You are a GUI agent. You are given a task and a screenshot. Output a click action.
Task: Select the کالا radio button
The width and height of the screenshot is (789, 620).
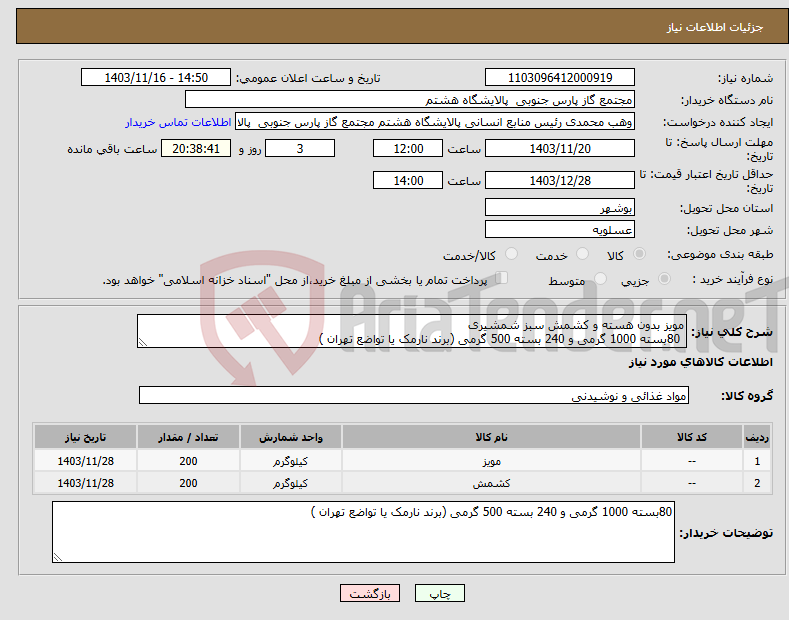(639, 254)
